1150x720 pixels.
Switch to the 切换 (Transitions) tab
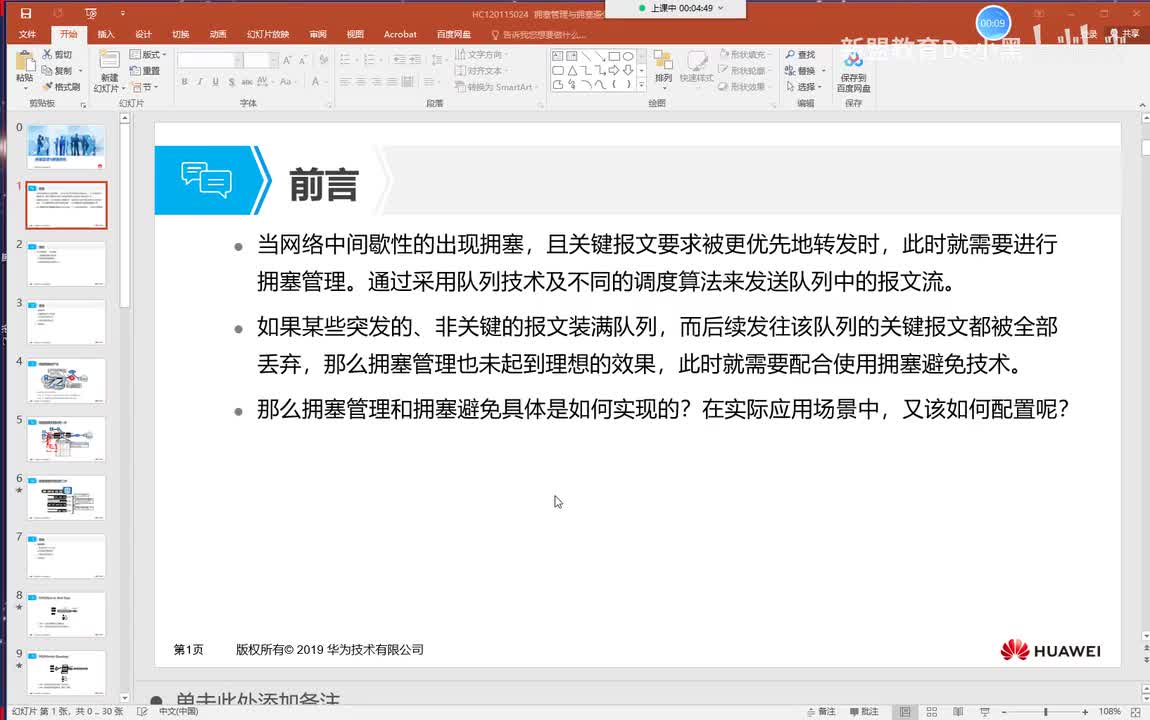point(180,34)
